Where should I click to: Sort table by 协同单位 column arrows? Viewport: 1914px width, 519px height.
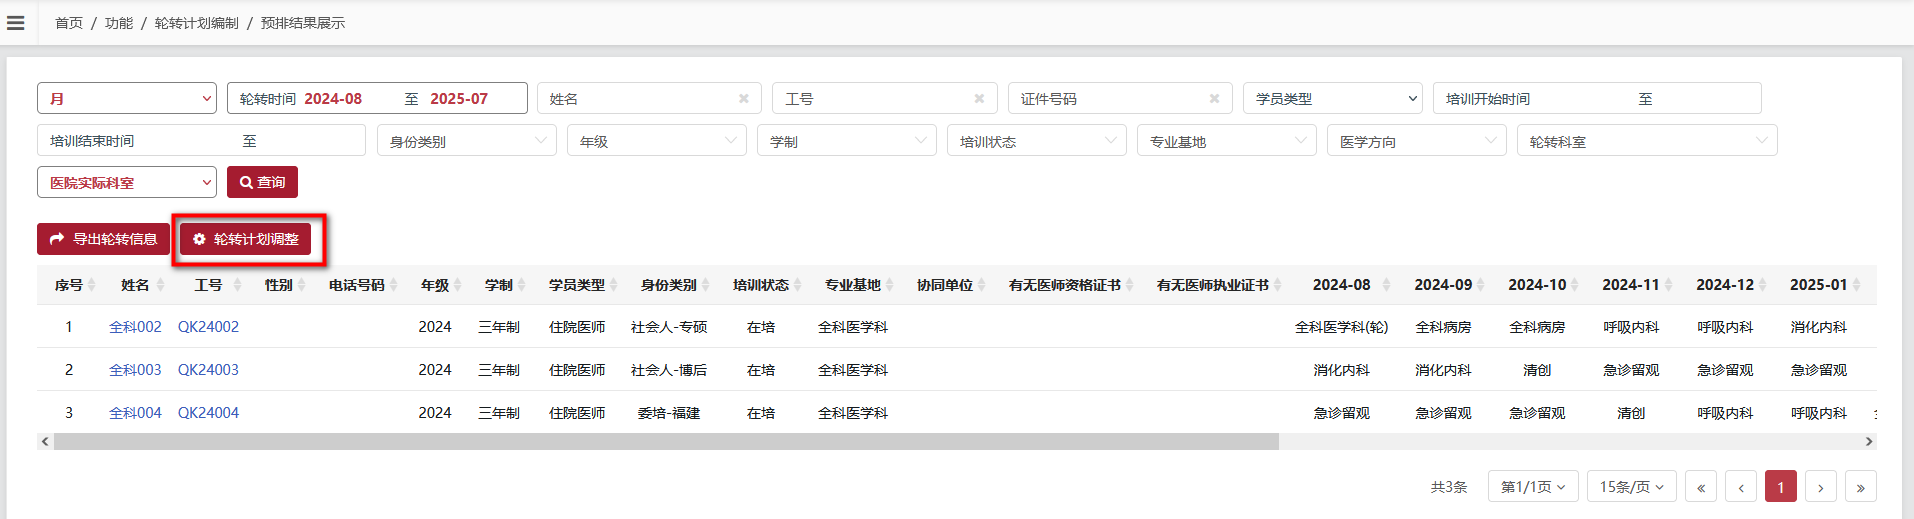coord(982,285)
